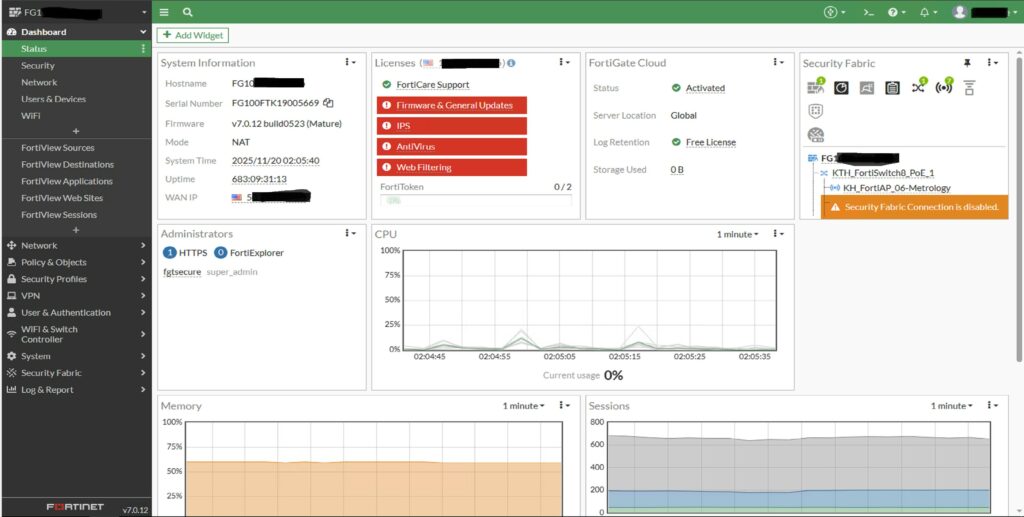Click the search magnifier in top bar
This screenshot has width=1024, height=517.
[x=188, y=12]
